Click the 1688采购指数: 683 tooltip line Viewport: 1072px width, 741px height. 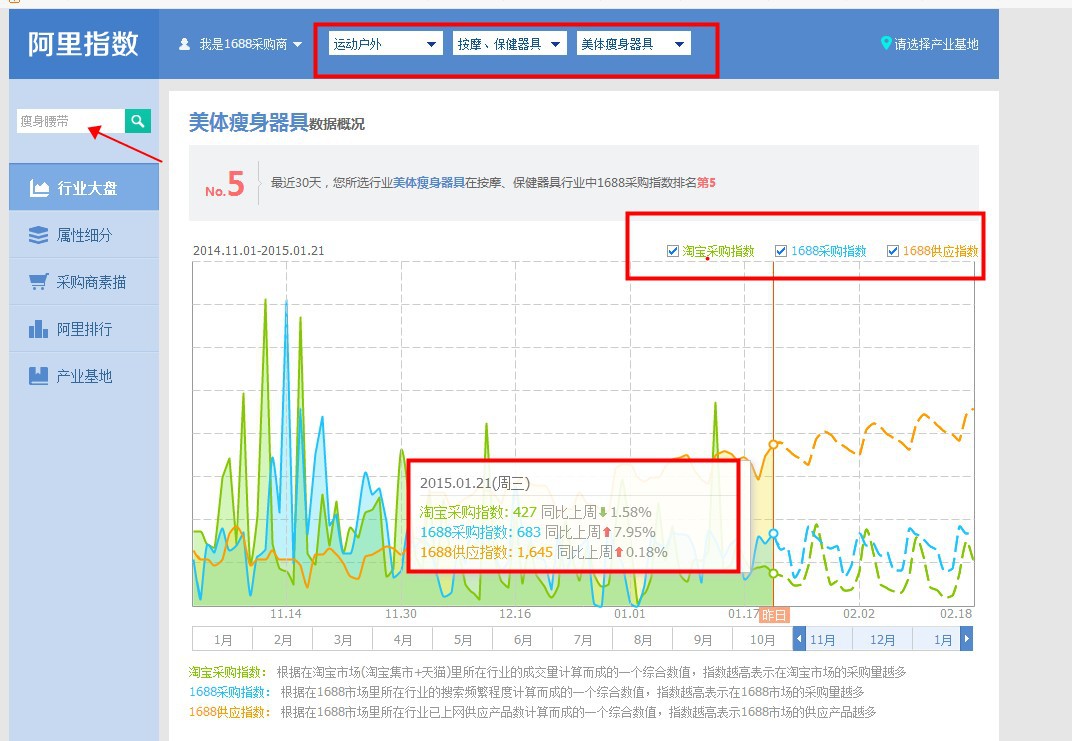tap(537, 532)
